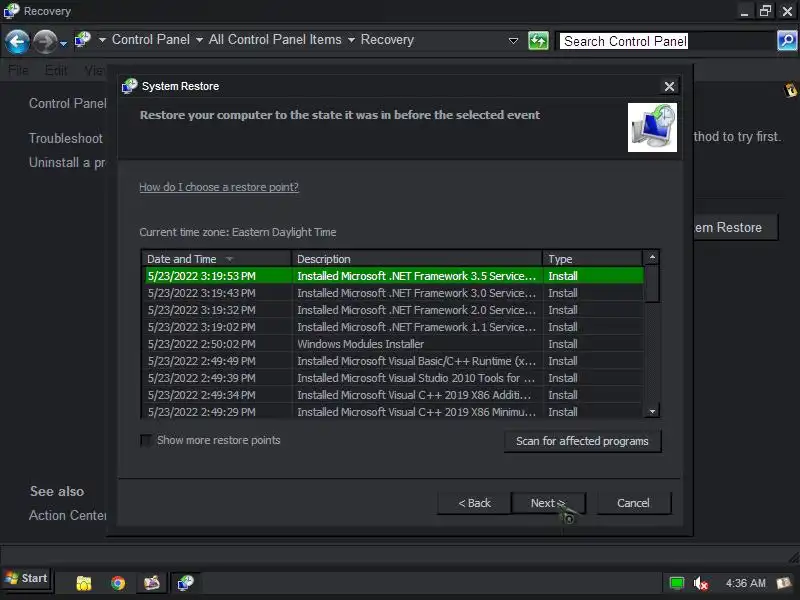Screen dimensions: 800x600
Task: Click the Scan for affected programs button
Action: [582, 441]
